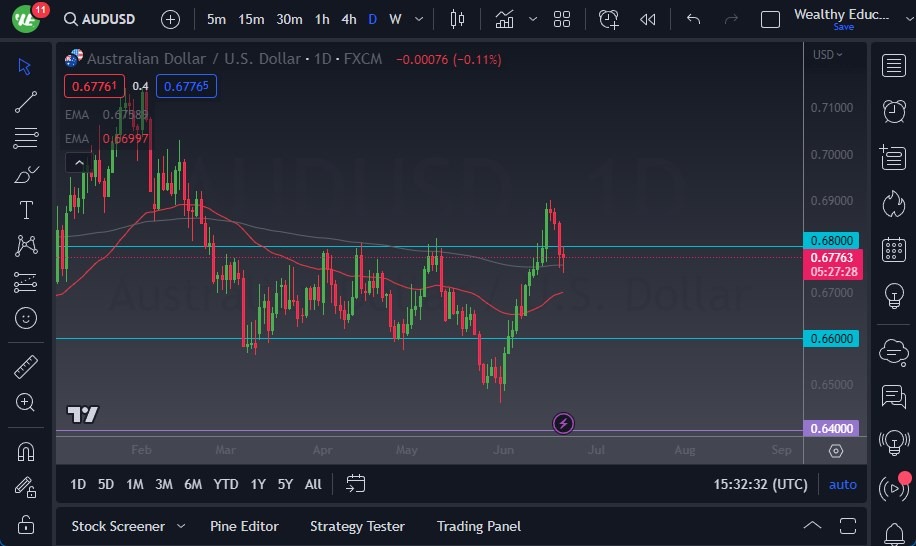Toggle auto scale for price axis
This screenshot has height=546, width=916.
[842, 484]
